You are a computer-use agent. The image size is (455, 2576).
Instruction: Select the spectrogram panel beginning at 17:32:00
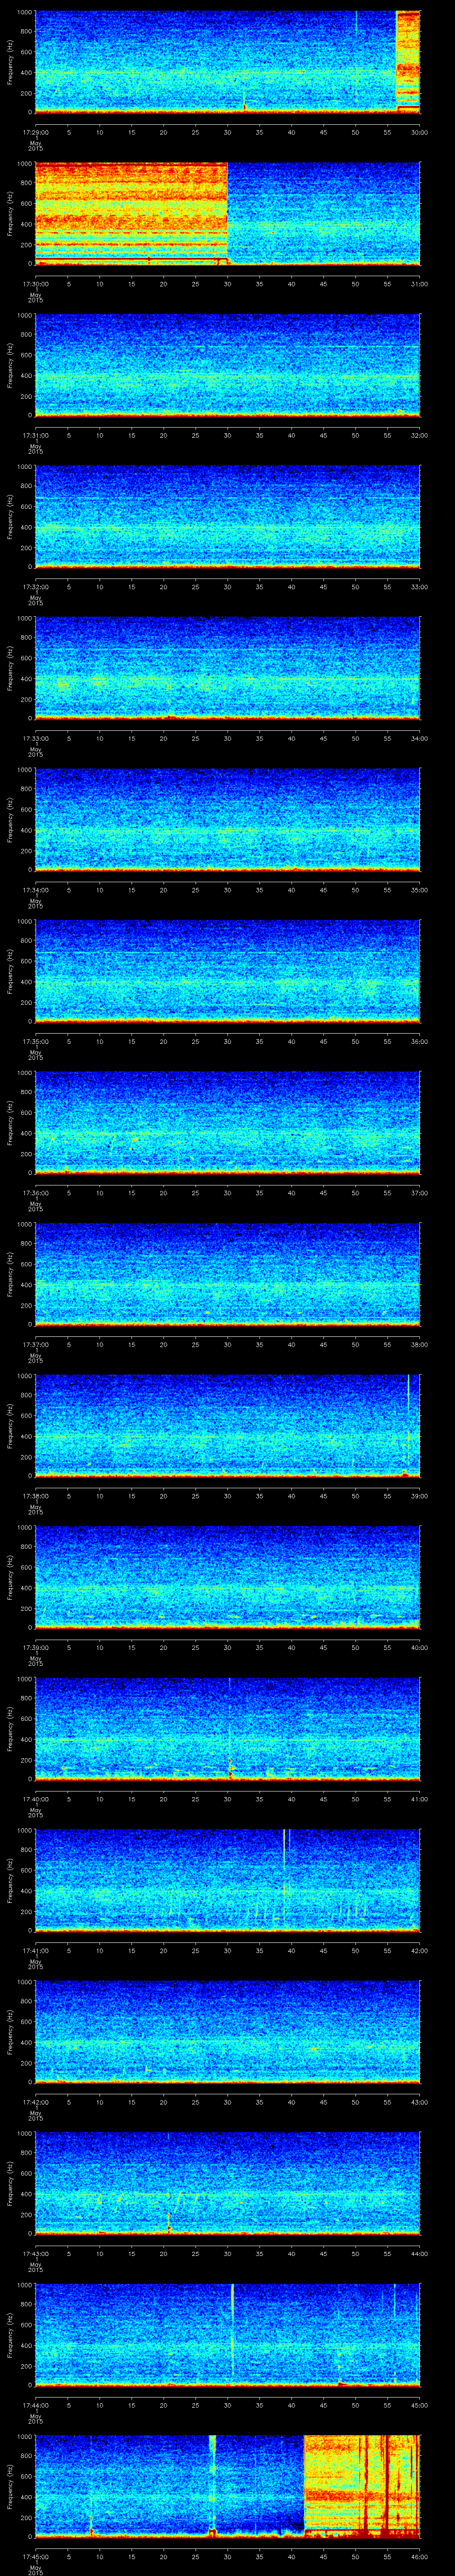click(x=227, y=516)
